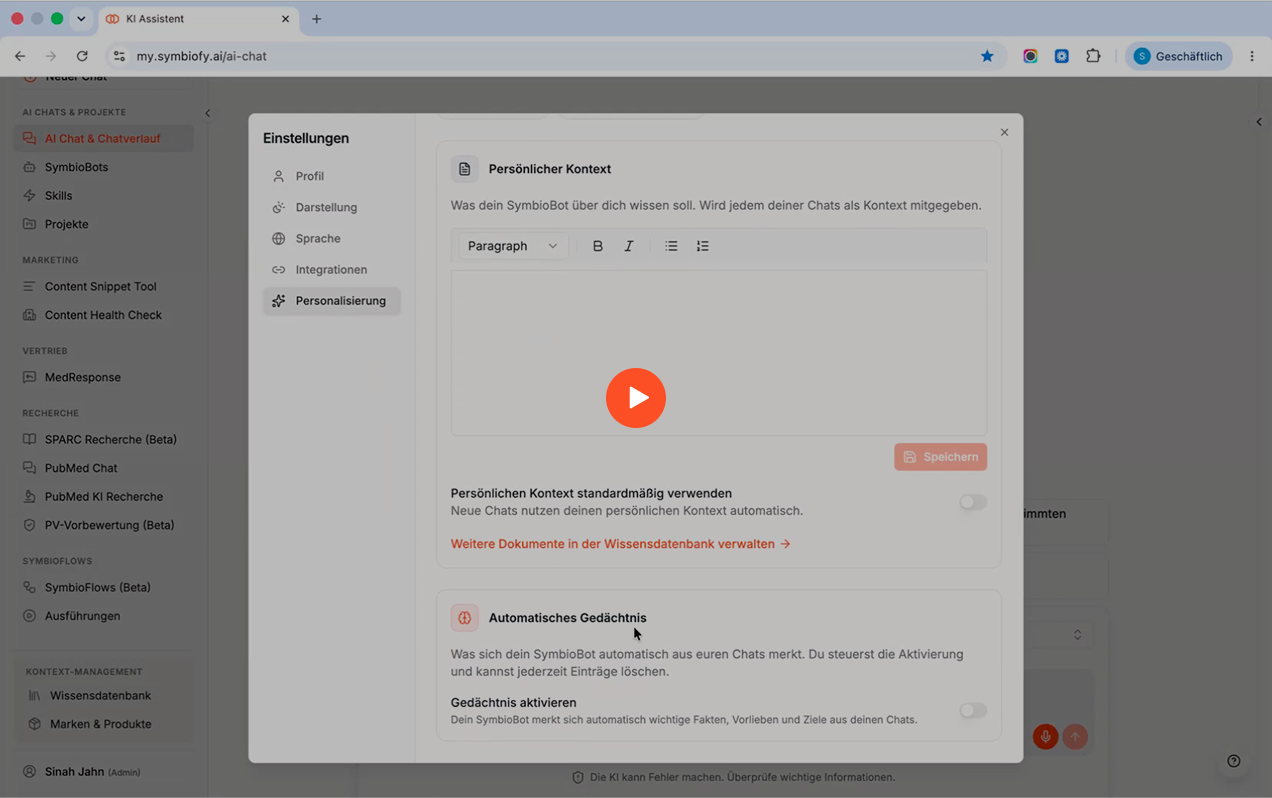1272x798 pixels.
Task: Open Projekte in the sidebar
Action: tap(104, 224)
